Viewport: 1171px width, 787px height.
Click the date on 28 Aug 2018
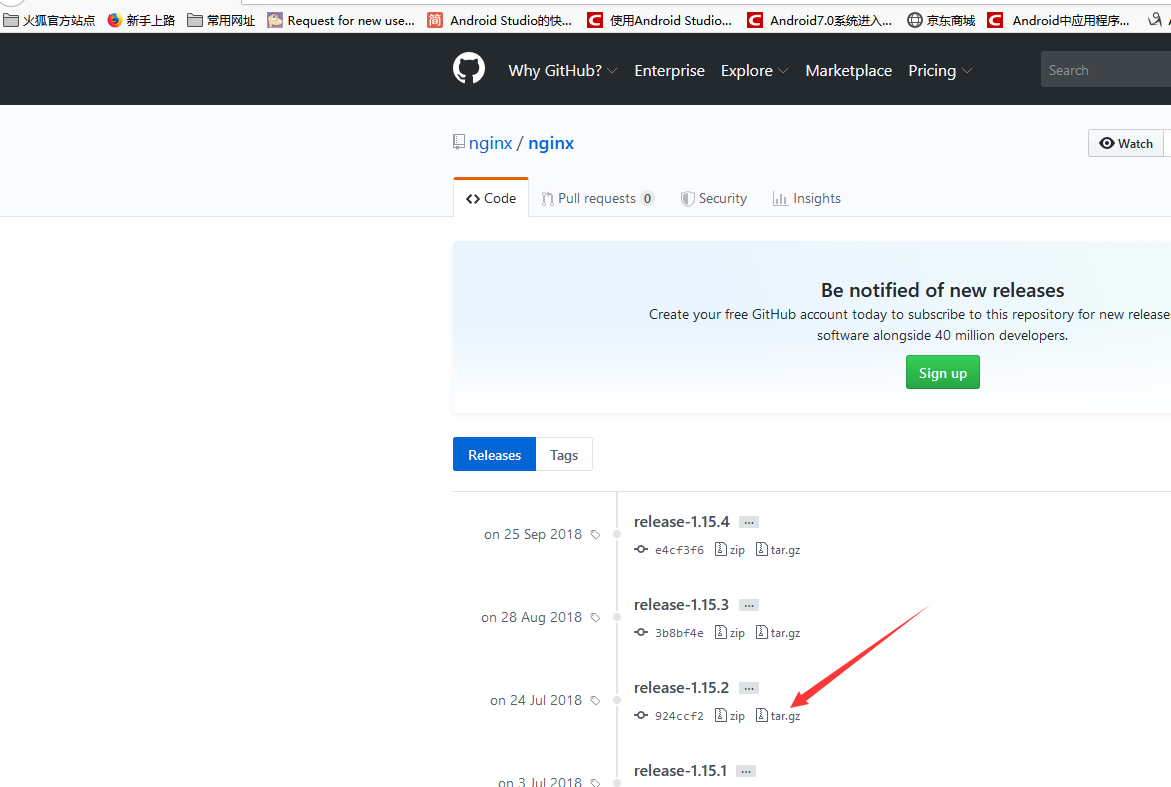tap(531, 617)
